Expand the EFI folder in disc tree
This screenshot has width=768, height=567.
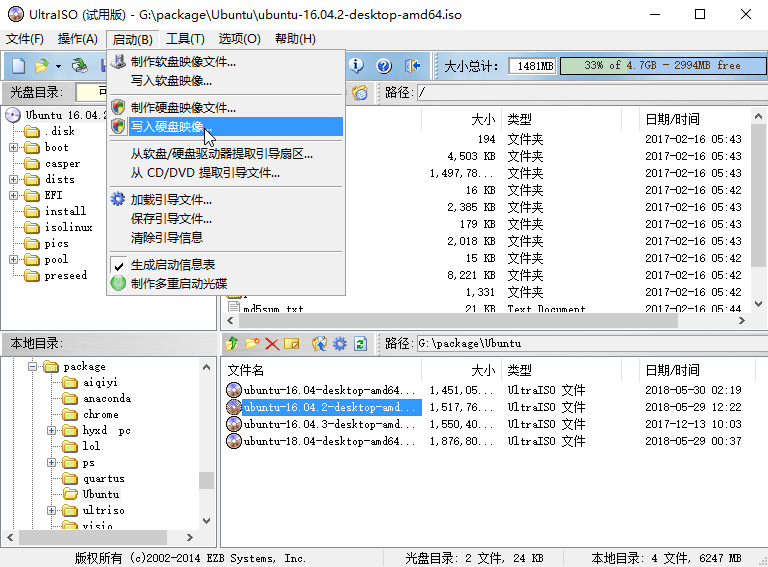13,195
